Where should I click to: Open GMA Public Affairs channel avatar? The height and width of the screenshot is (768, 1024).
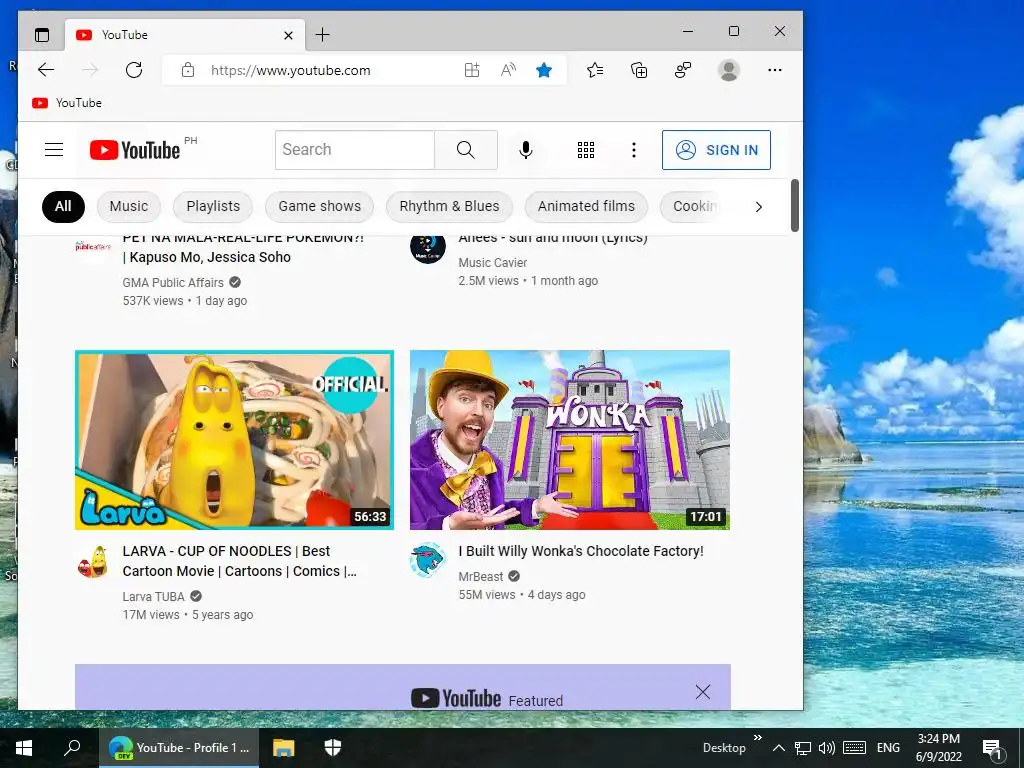click(93, 247)
